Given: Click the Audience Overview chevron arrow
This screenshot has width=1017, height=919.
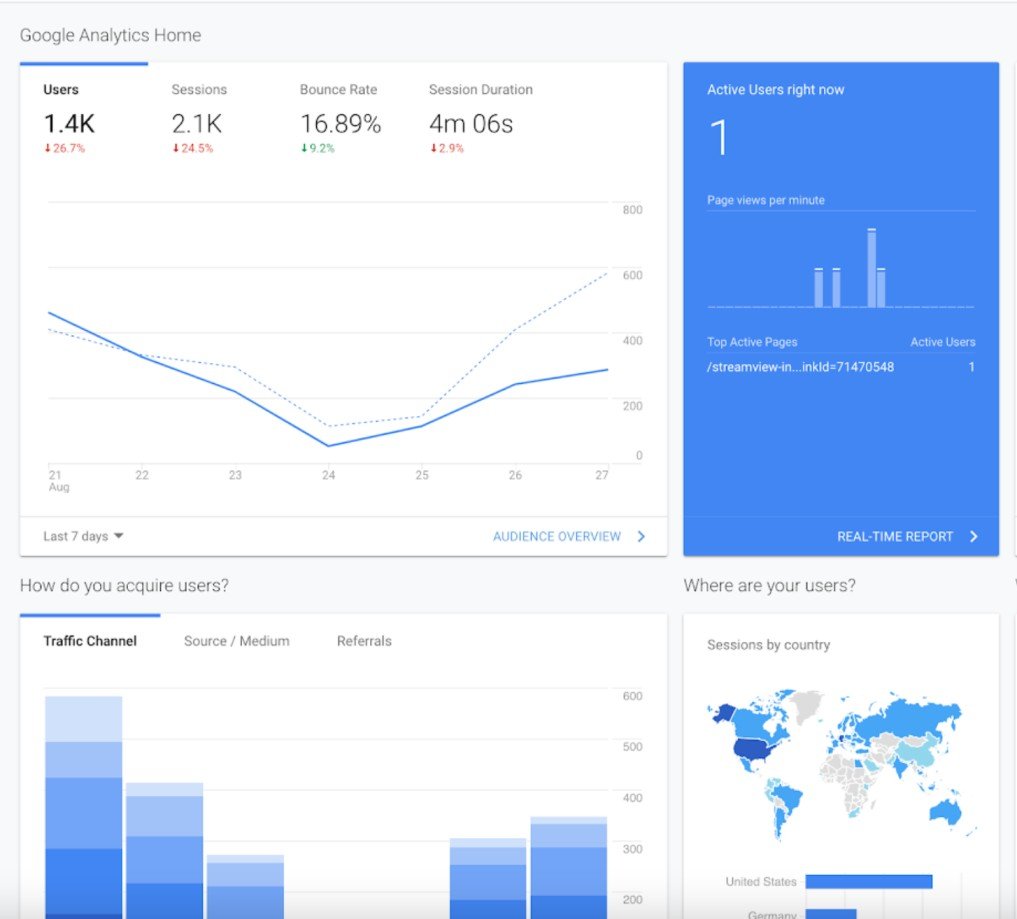Looking at the screenshot, I should (x=641, y=536).
